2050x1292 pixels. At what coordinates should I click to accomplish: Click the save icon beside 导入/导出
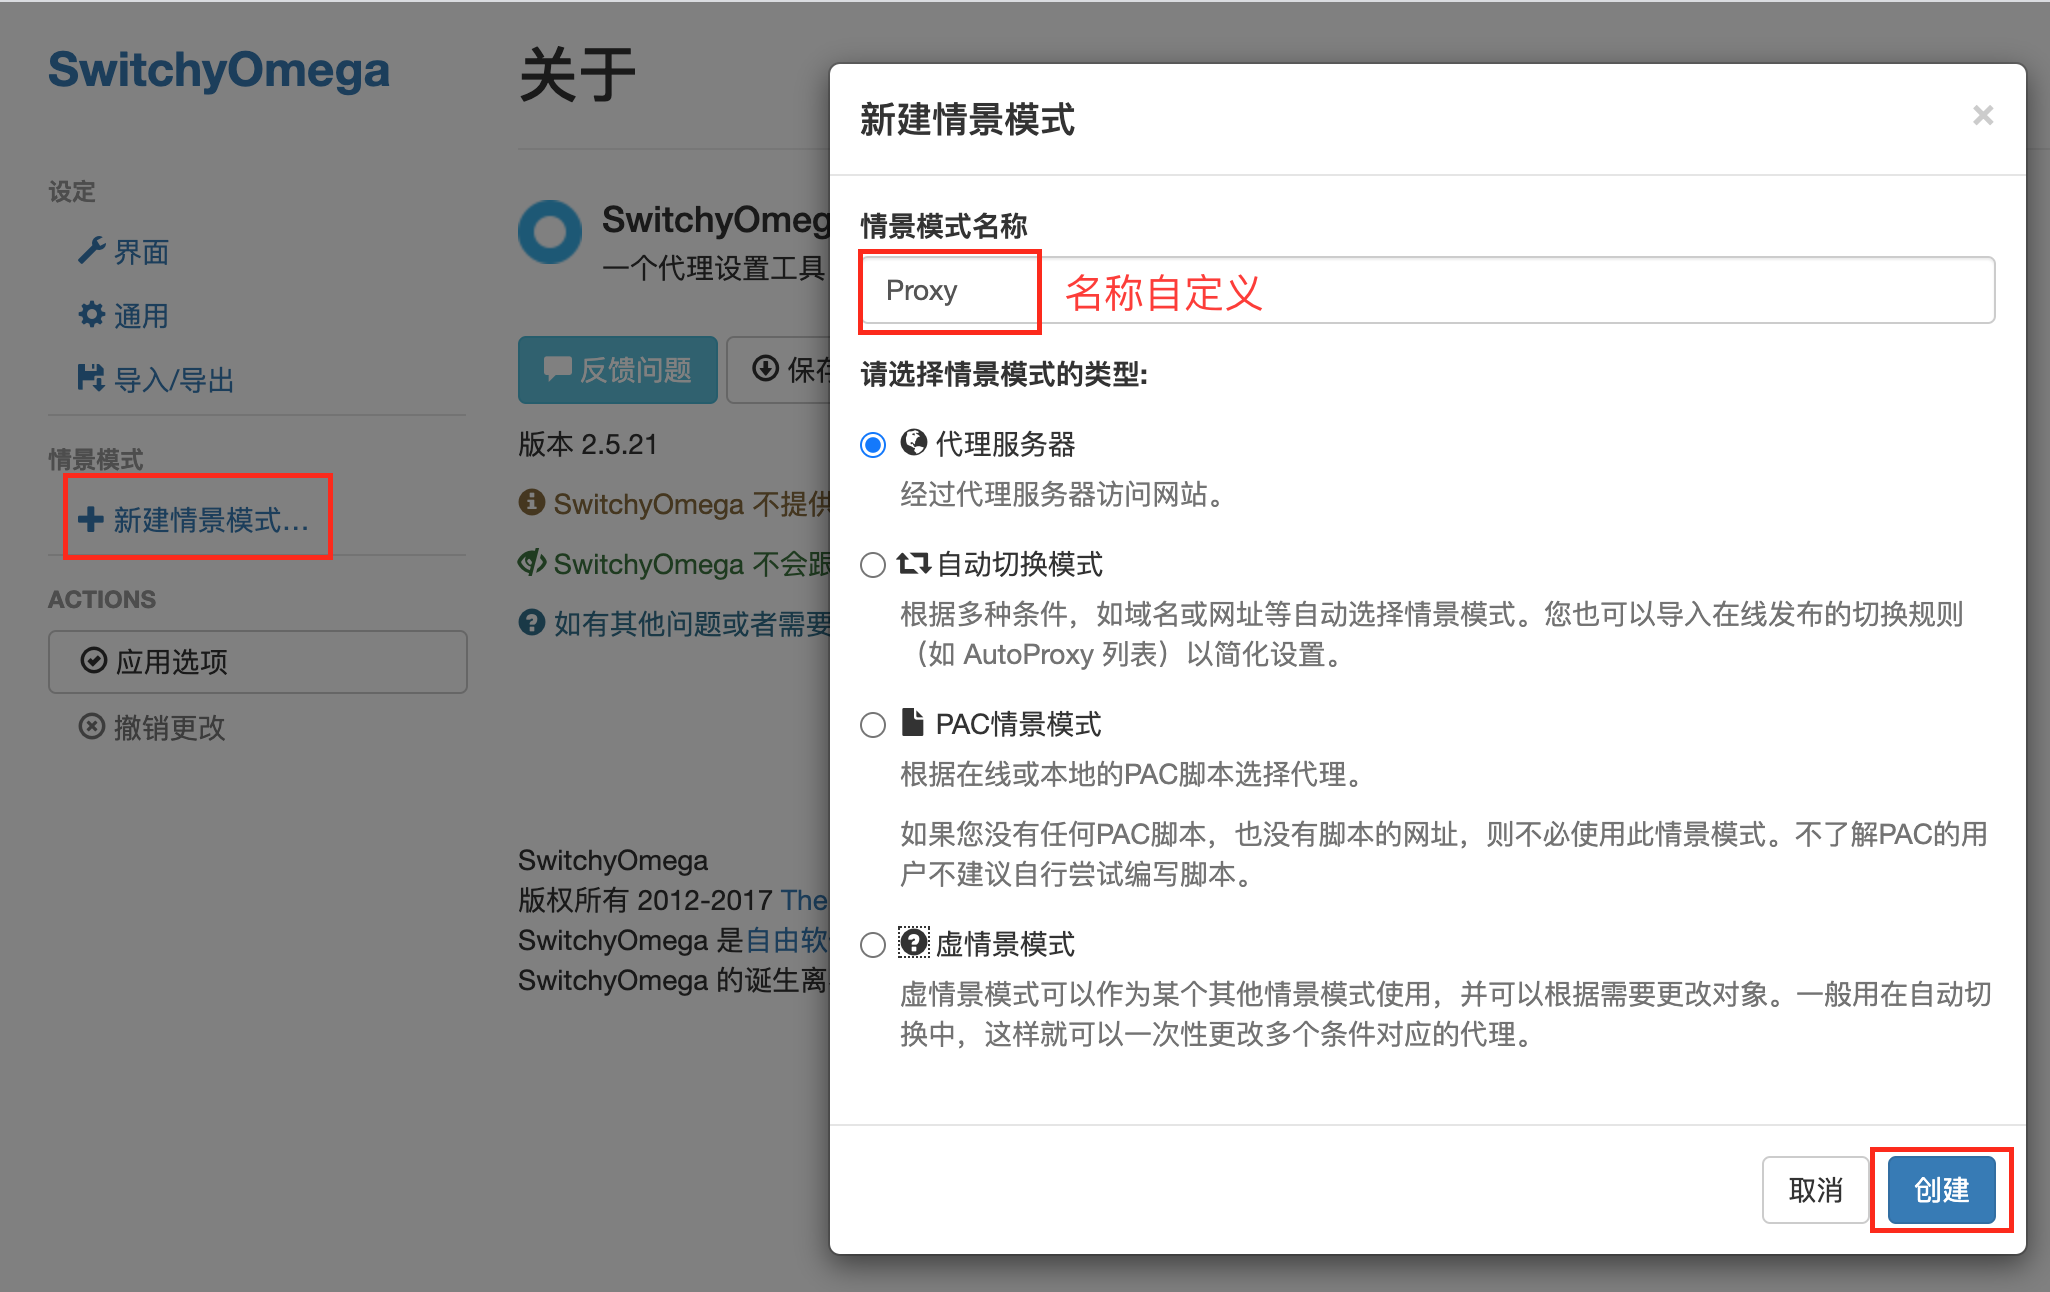tap(91, 378)
